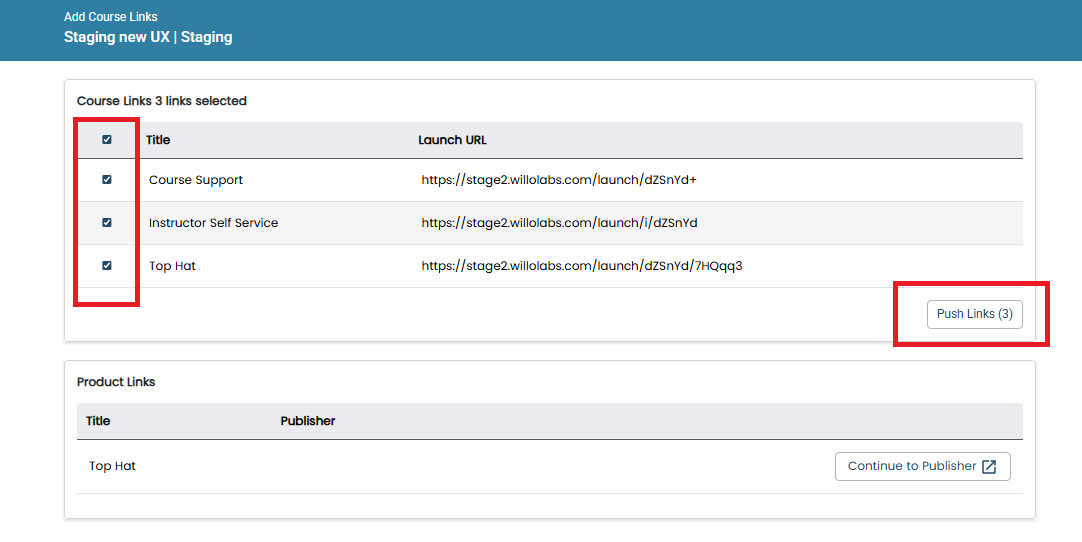The height and width of the screenshot is (542, 1082).
Task: Click the Title column header in Course Links
Action: tap(158, 140)
